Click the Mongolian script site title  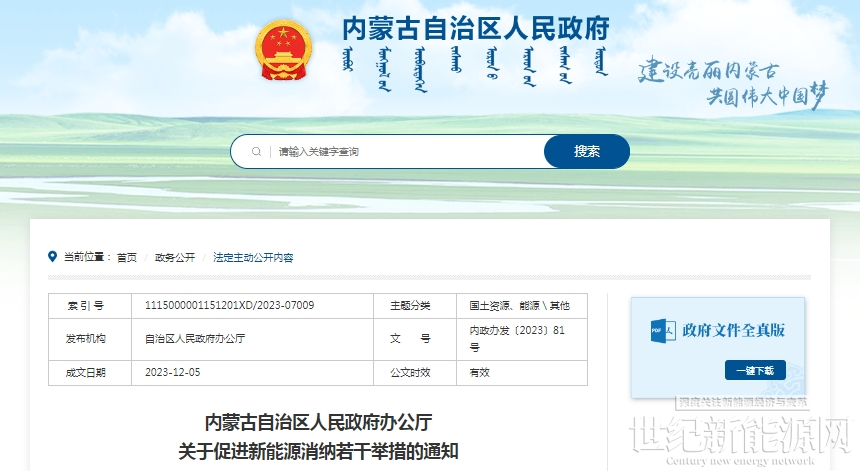476,69
